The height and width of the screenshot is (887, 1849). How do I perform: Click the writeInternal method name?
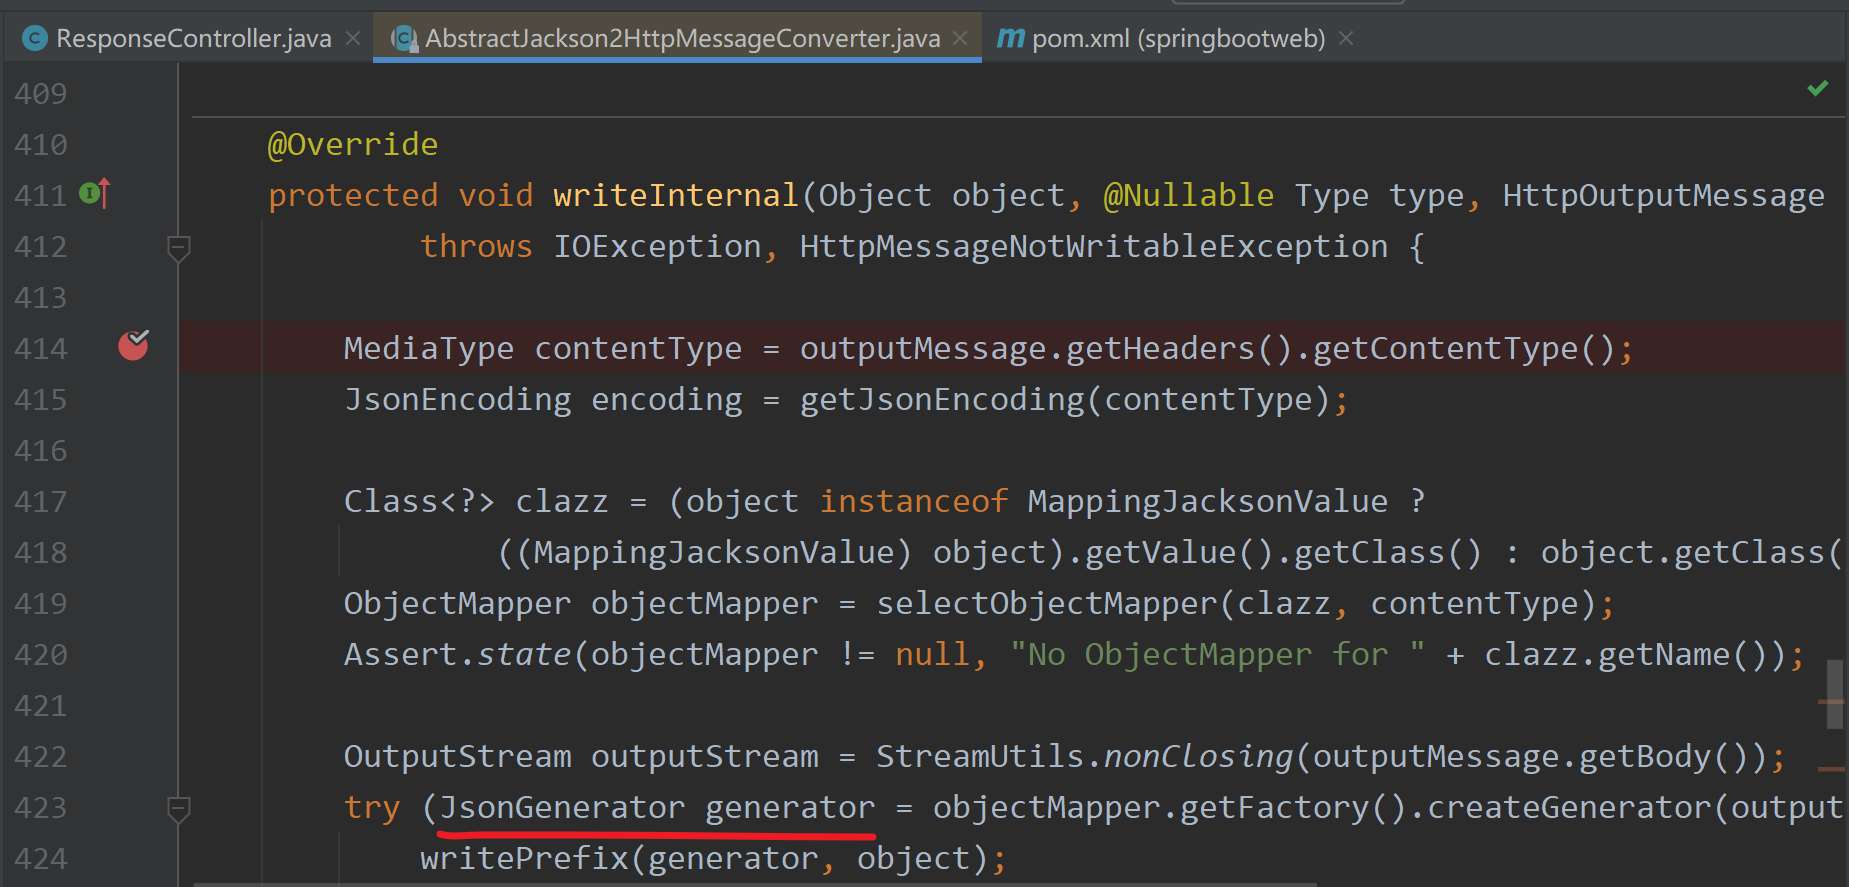coord(675,196)
